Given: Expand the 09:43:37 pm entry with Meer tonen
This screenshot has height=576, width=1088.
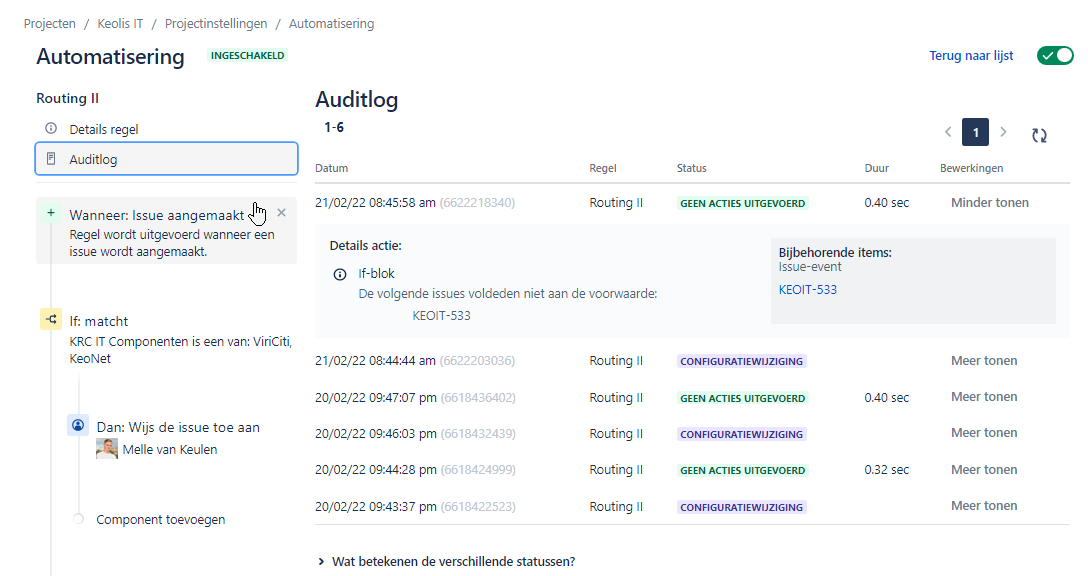Looking at the screenshot, I should (984, 506).
